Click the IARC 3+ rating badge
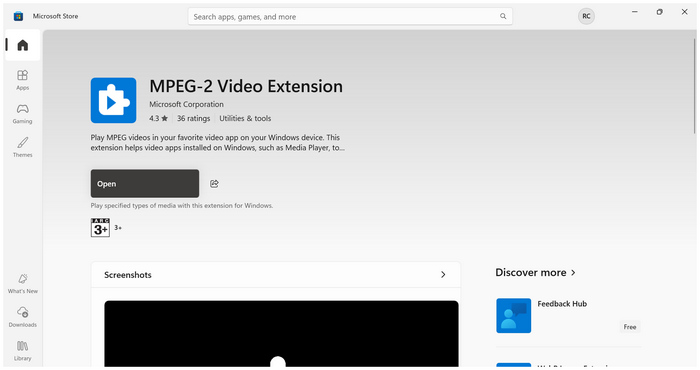The image size is (700, 370). click(100, 228)
